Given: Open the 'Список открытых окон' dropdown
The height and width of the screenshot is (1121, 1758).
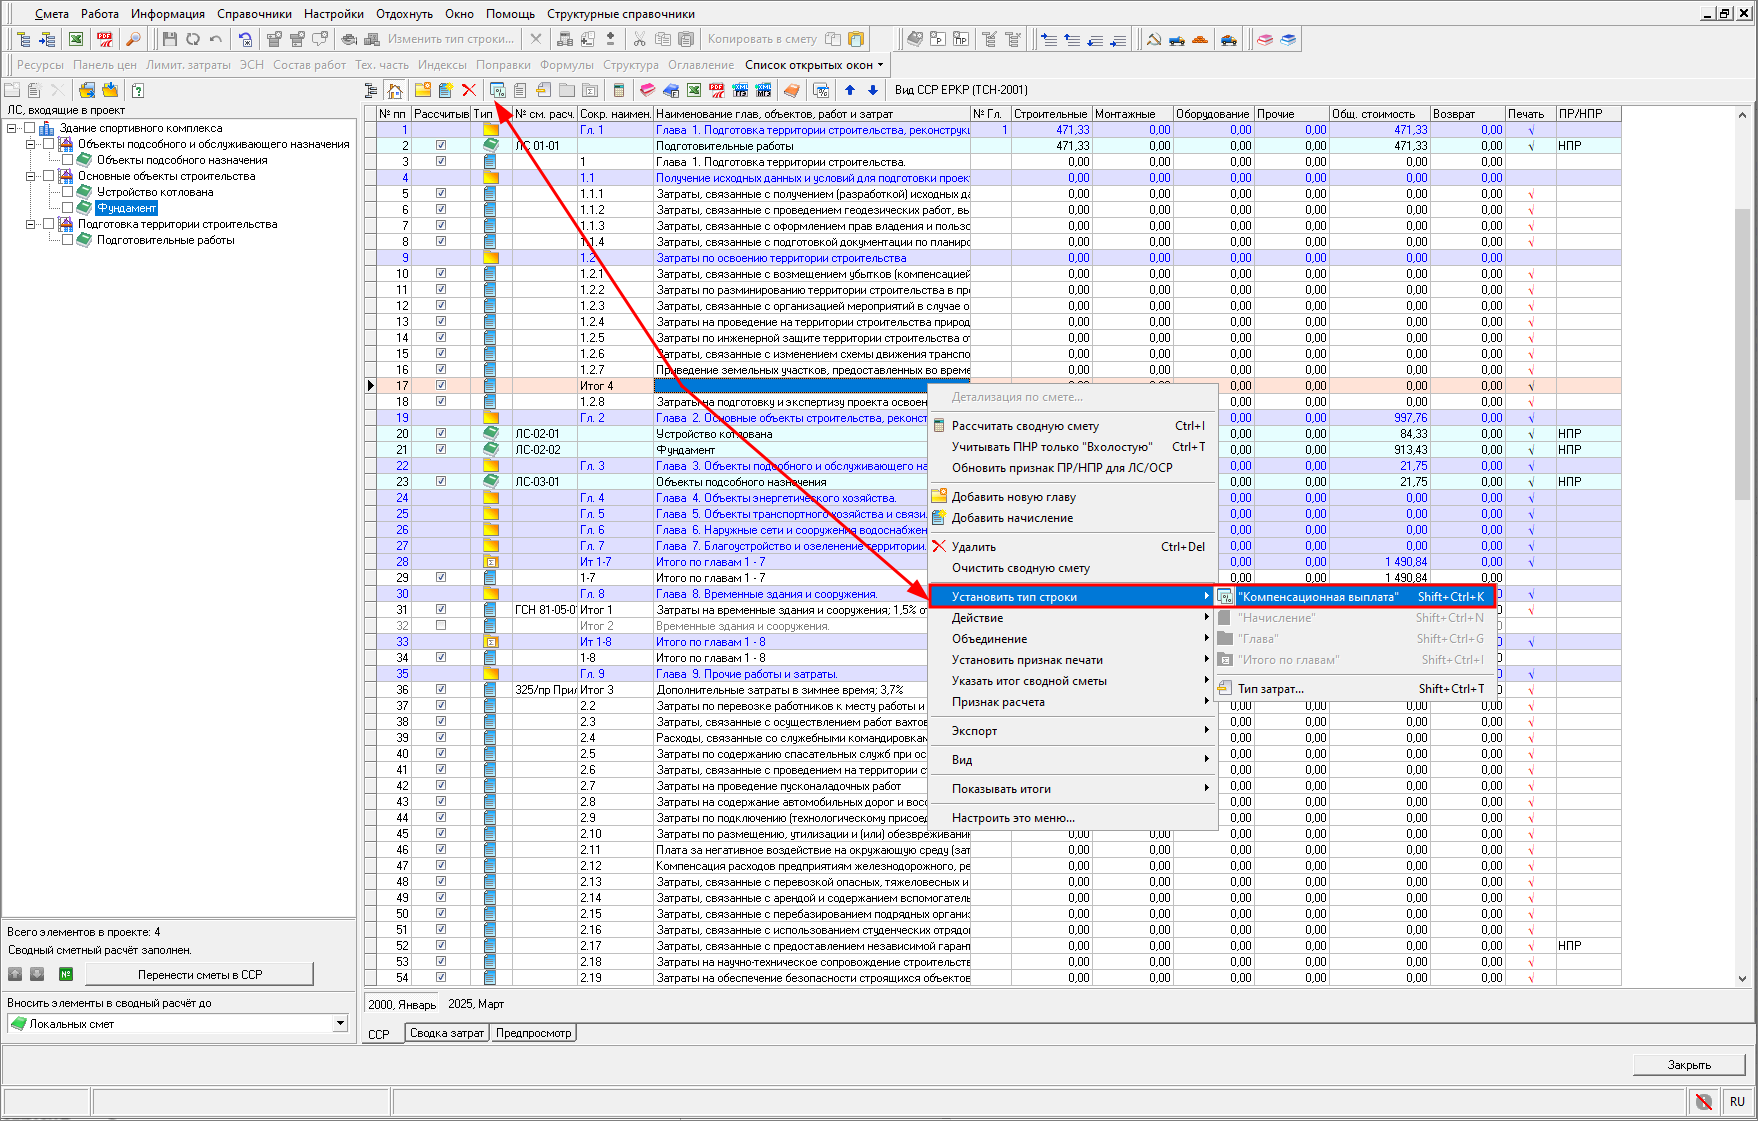Looking at the screenshot, I should click(814, 65).
